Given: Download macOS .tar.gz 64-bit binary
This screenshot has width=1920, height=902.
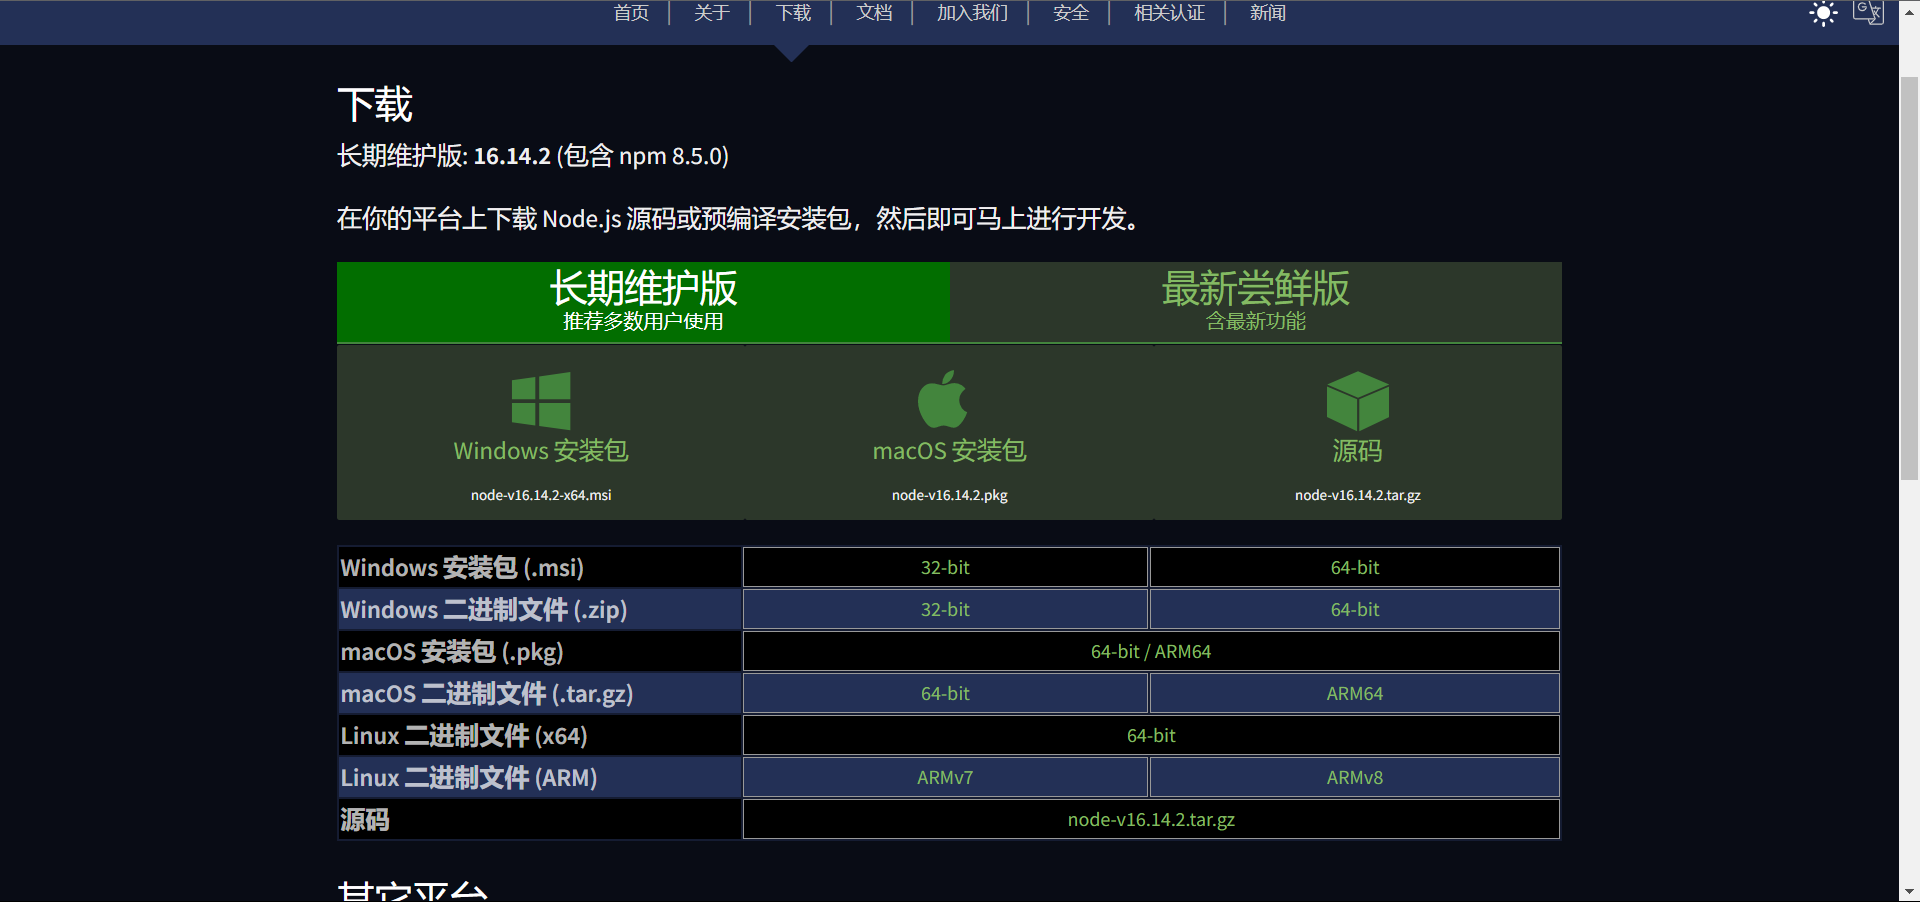Looking at the screenshot, I should click(945, 693).
